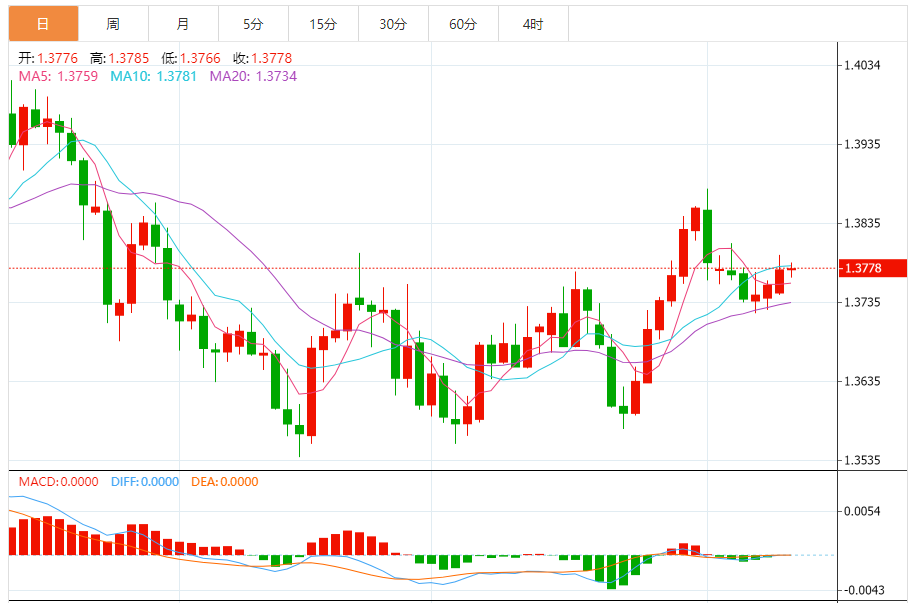The height and width of the screenshot is (603, 912).
Task: Click the 1.3835 price axis label
Action: click(862, 223)
